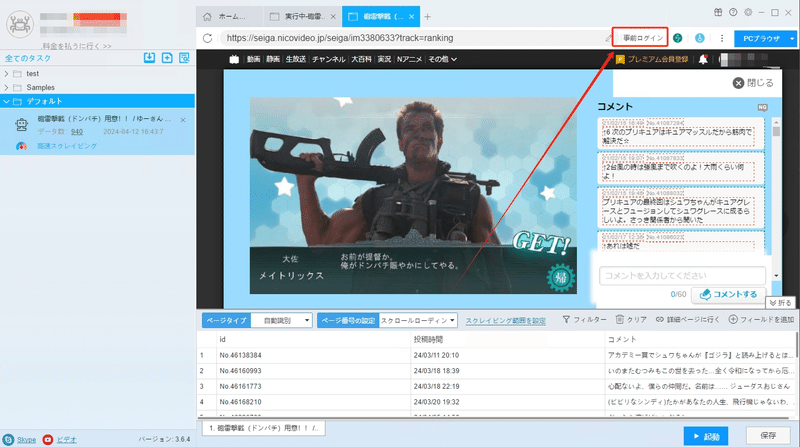800x447 pixels.
Task: Expand the Samples folder
Action: 6,87
